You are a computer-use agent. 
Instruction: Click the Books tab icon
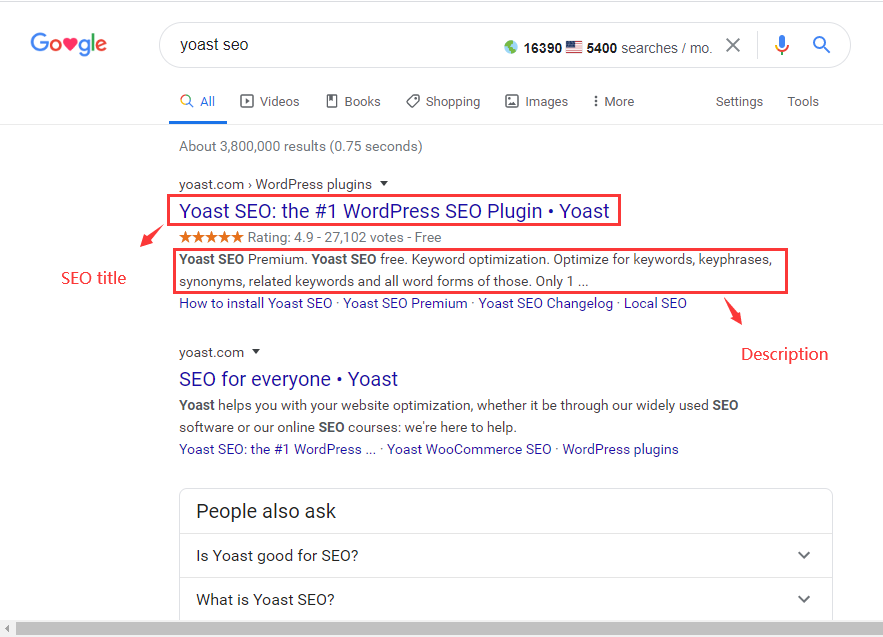[x=332, y=101]
